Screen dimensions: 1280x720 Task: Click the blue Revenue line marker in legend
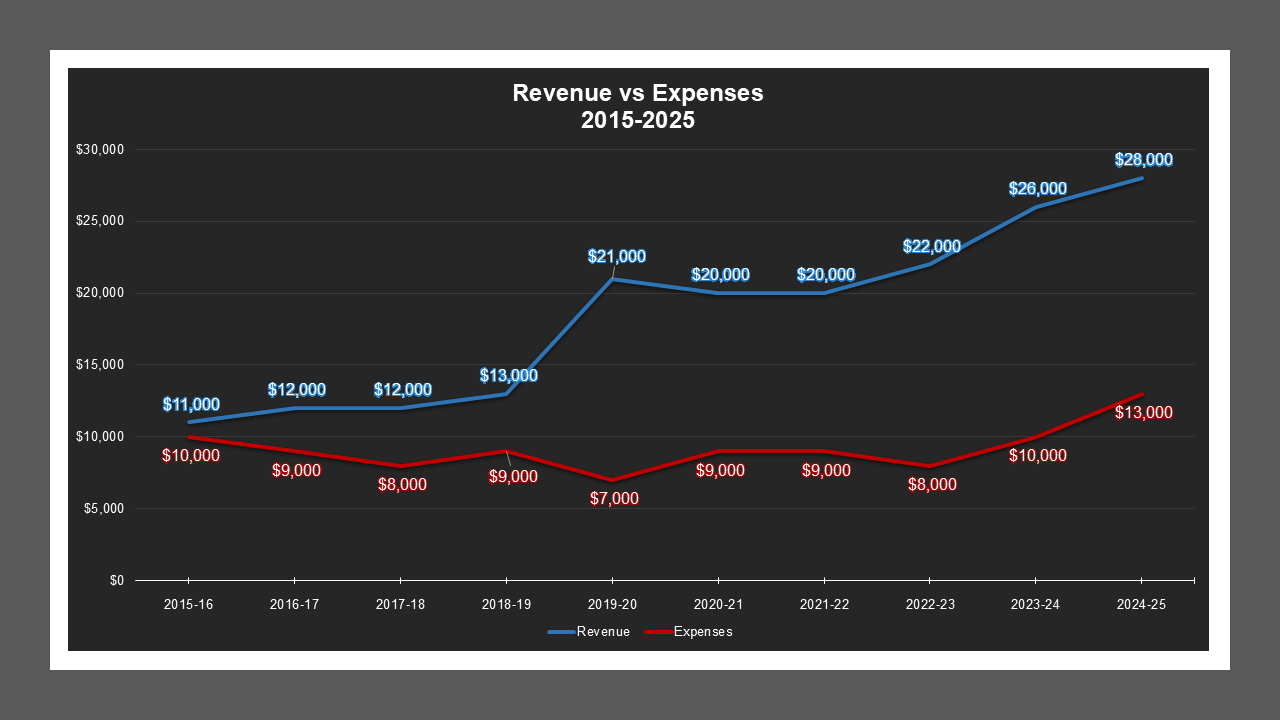coord(560,631)
